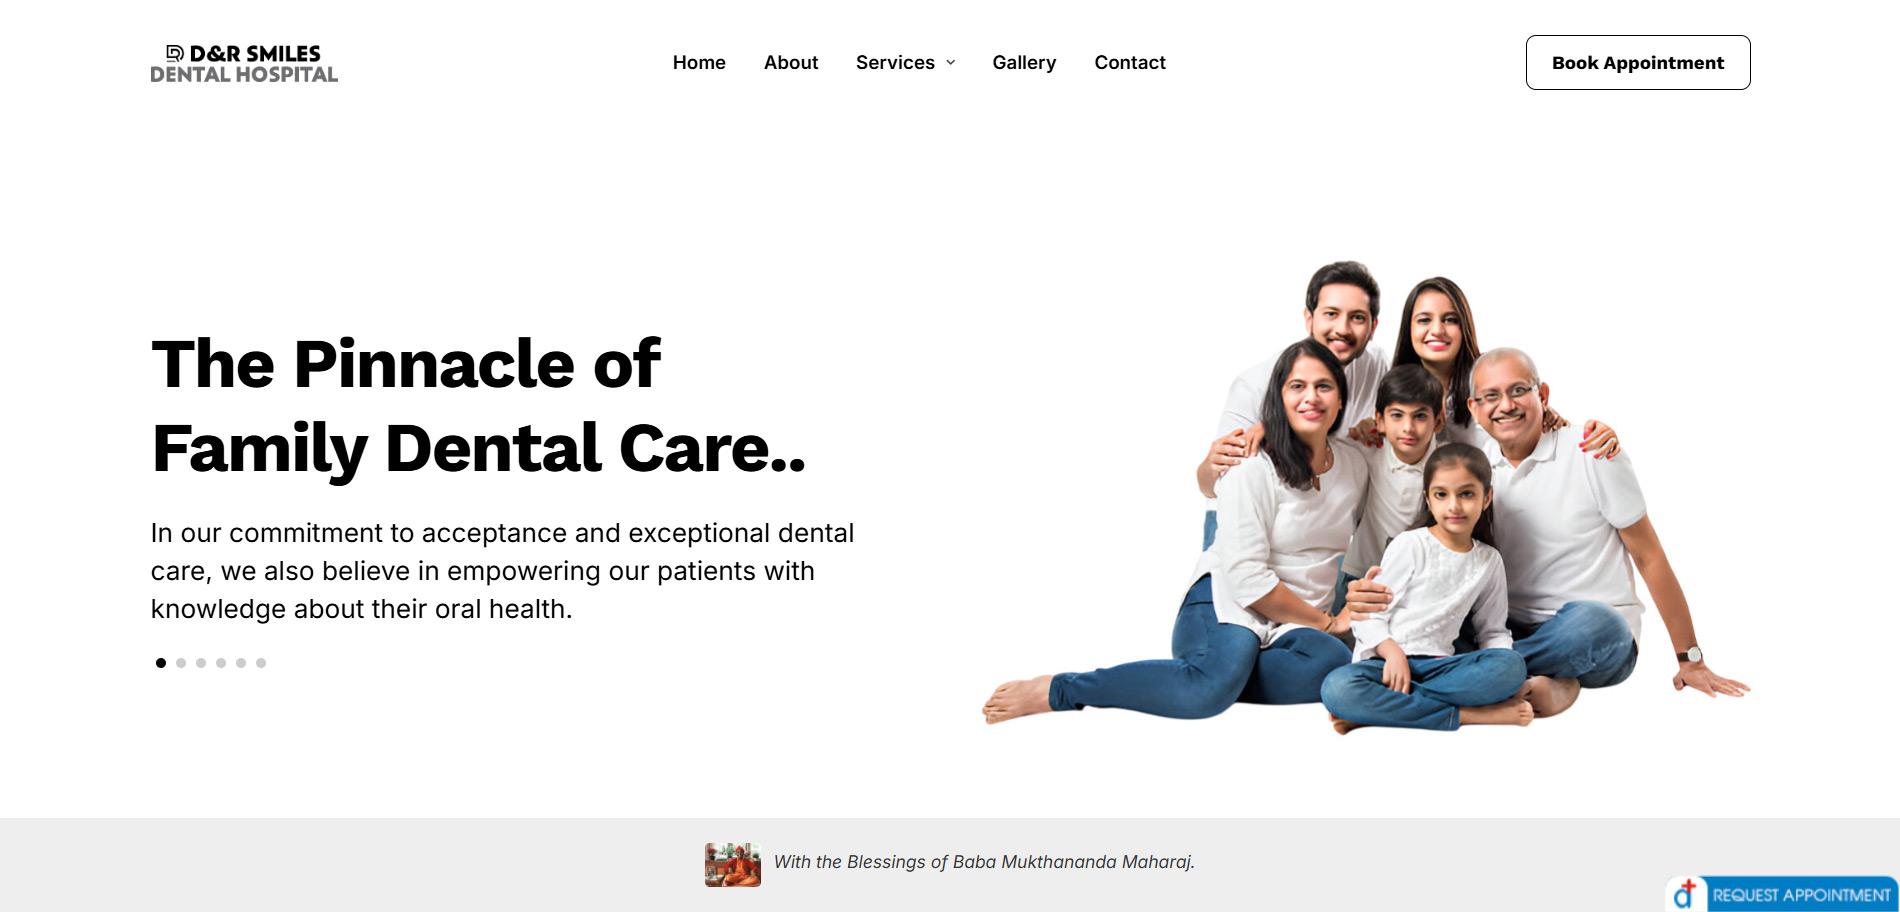The image size is (1900, 912).
Task: Click the family photo hero image
Action: tap(1366, 497)
